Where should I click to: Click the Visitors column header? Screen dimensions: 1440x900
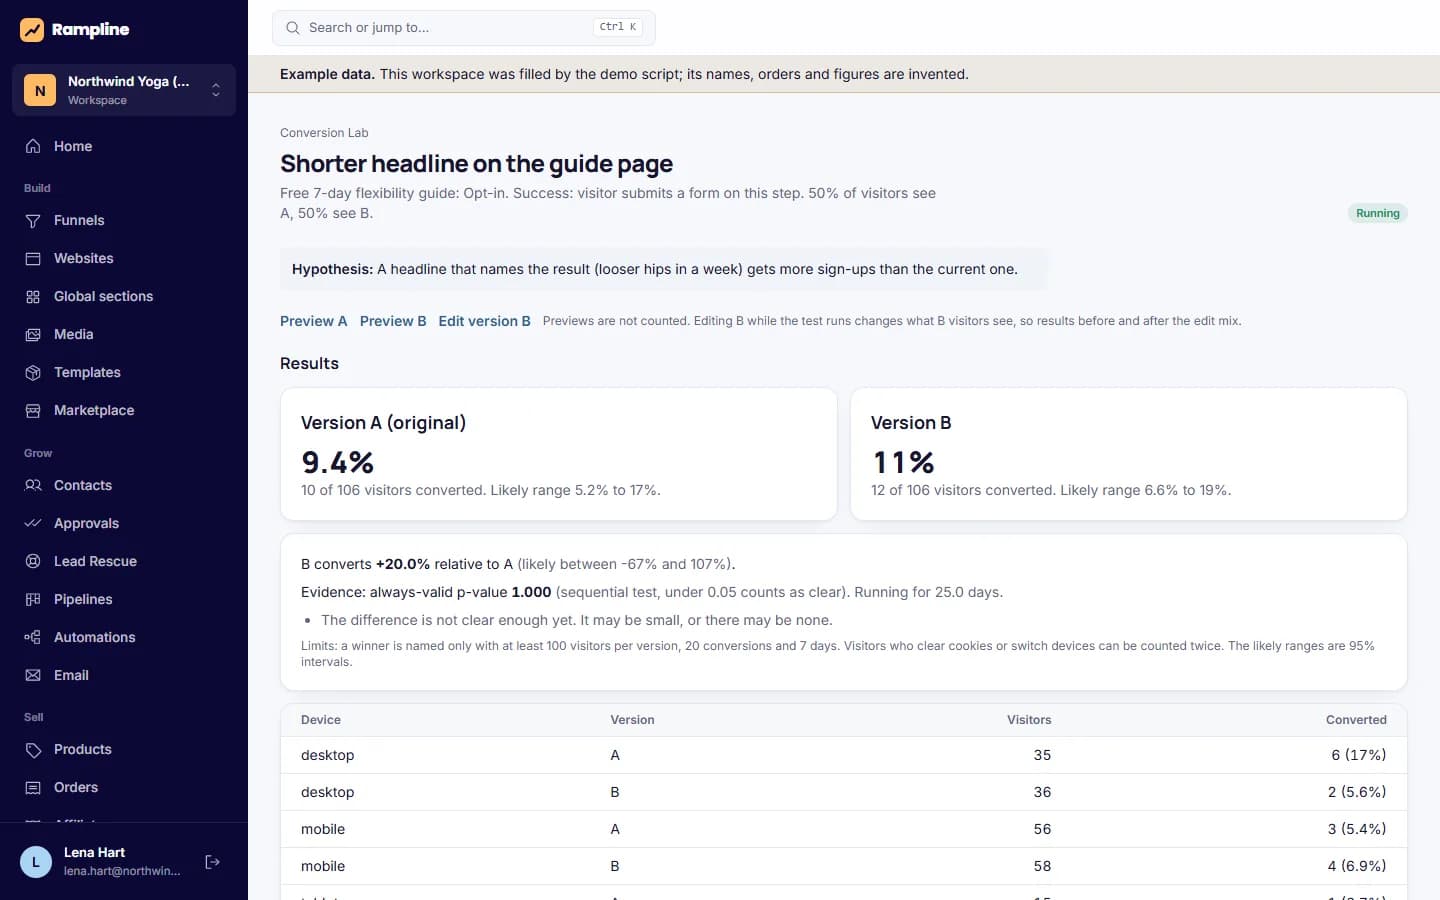click(x=1029, y=720)
